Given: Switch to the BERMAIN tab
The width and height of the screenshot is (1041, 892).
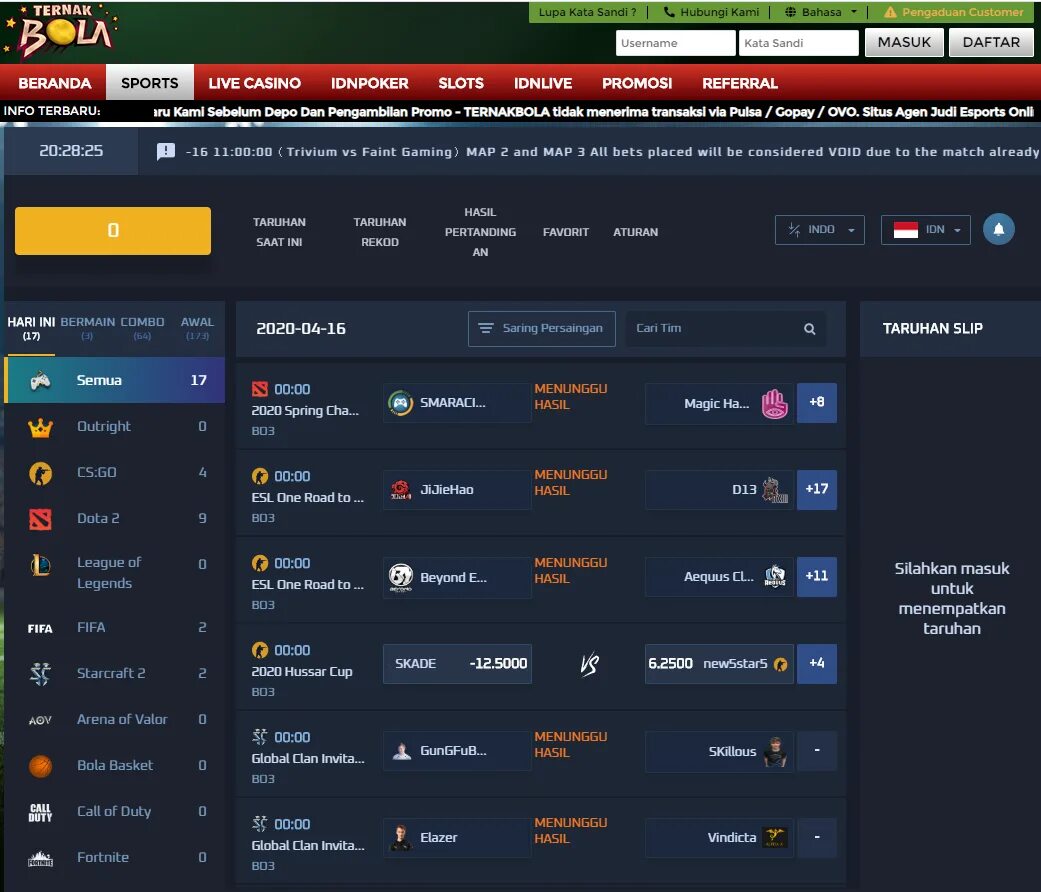Looking at the screenshot, I should point(87,328).
